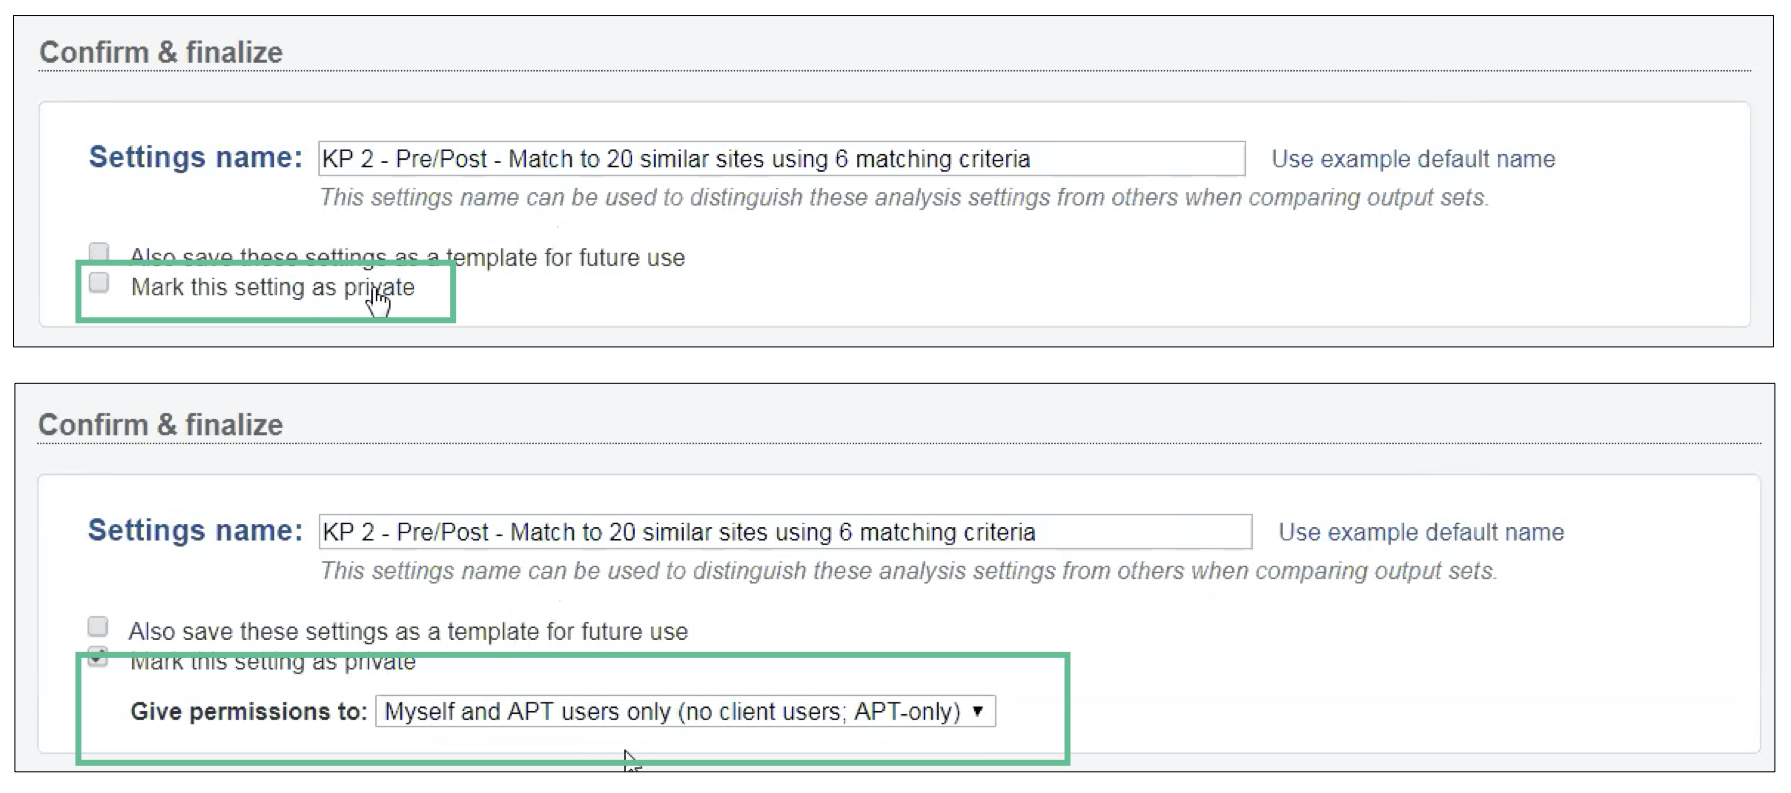This screenshot has height=793, width=1791.
Task: Focus the Settings name field in lower panel
Action: coord(784,532)
